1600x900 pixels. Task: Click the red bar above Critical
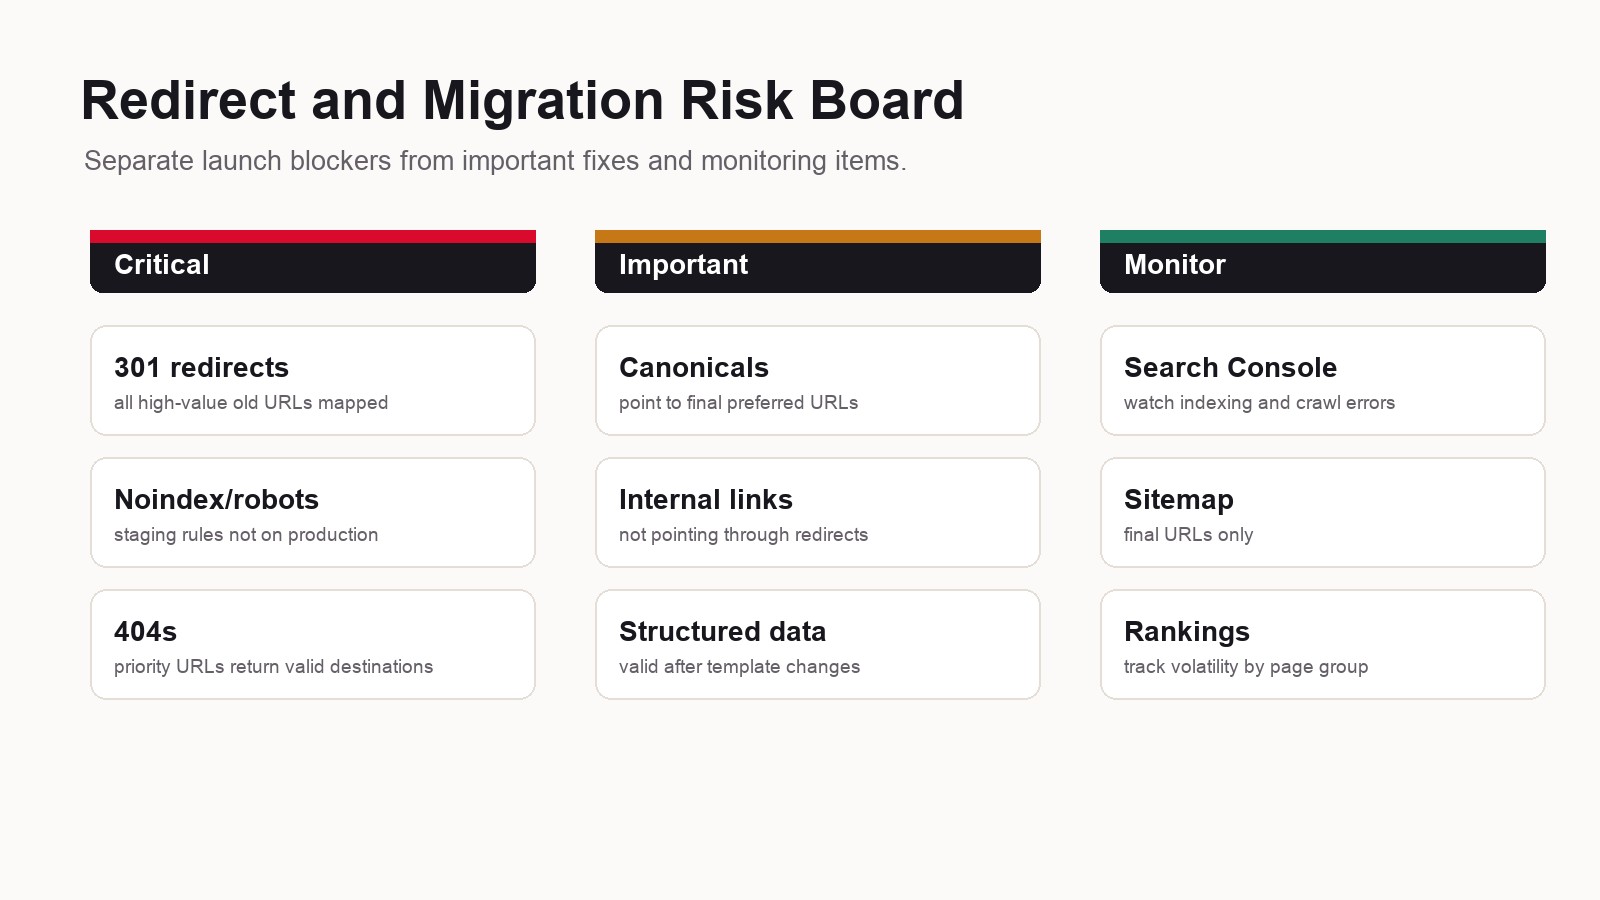(x=313, y=237)
